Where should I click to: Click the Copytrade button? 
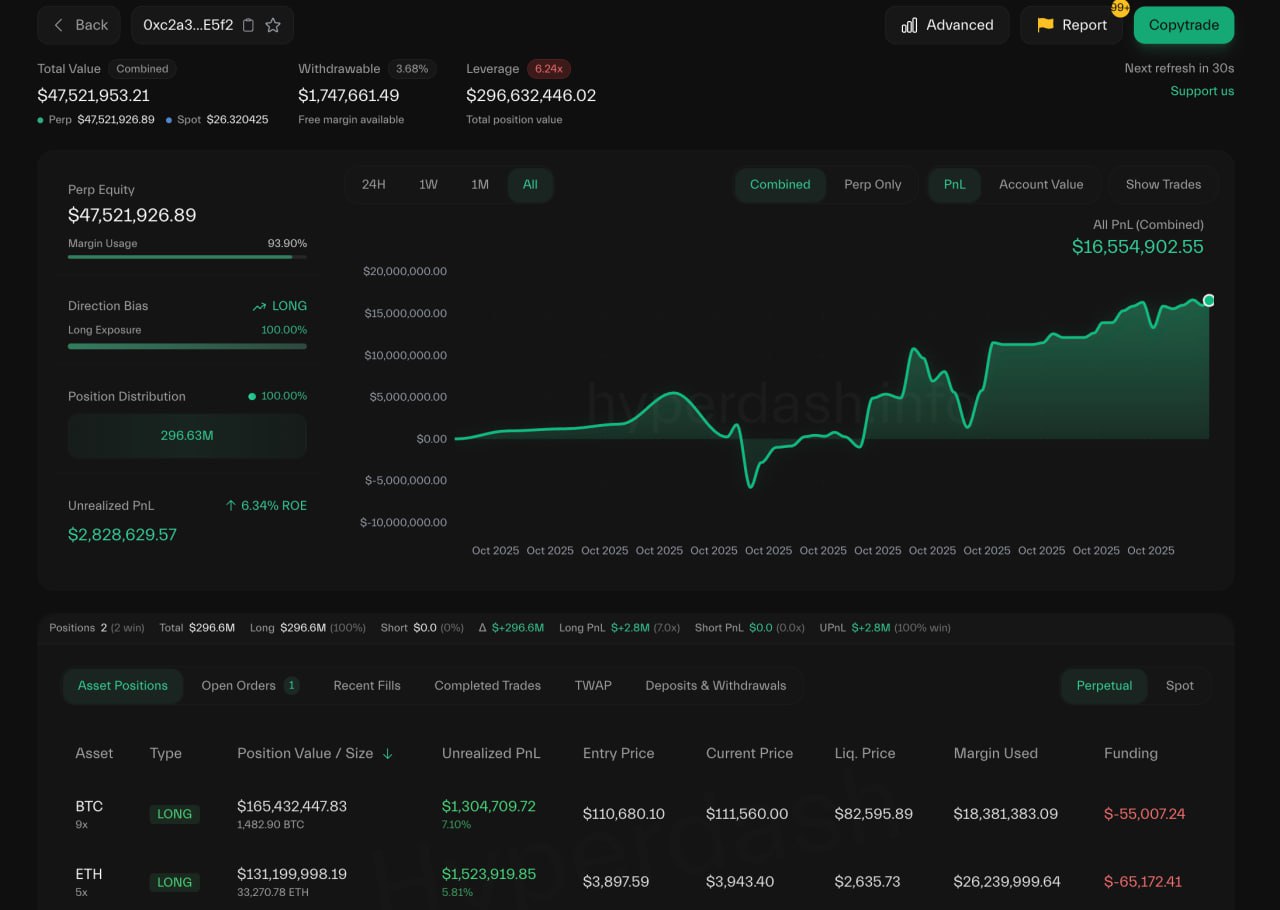(x=1184, y=25)
